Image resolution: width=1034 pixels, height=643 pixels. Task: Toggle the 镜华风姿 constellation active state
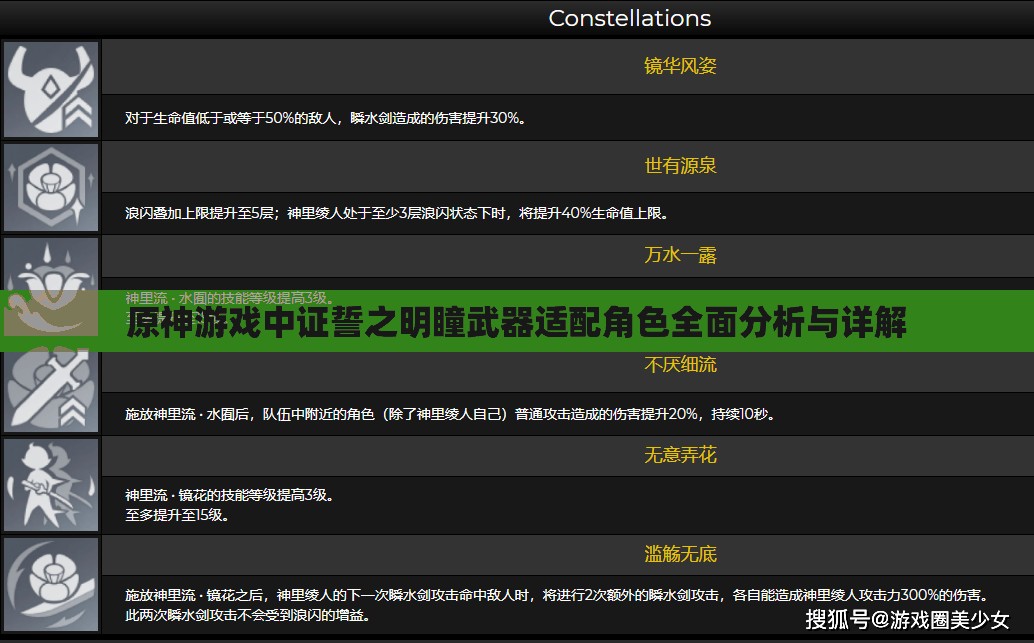[680, 66]
